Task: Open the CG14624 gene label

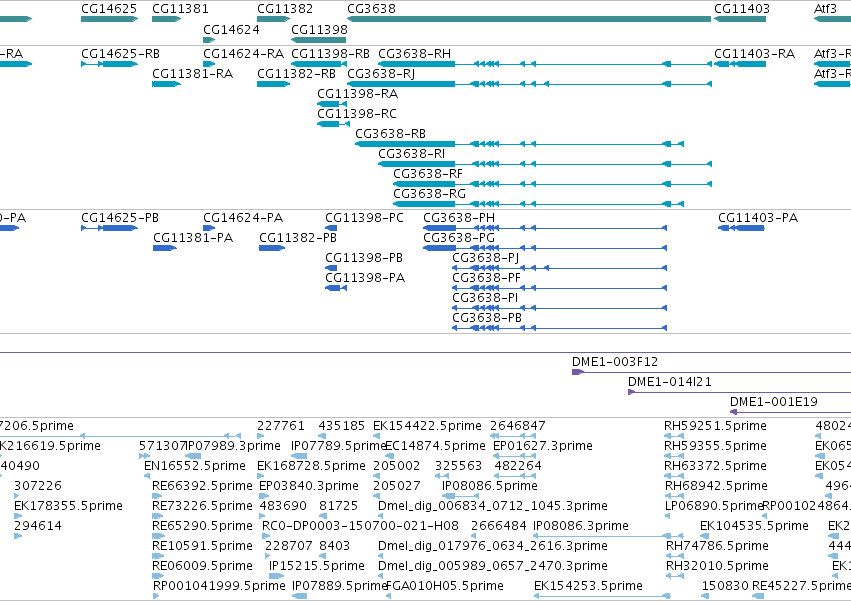Action: click(231, 29)
